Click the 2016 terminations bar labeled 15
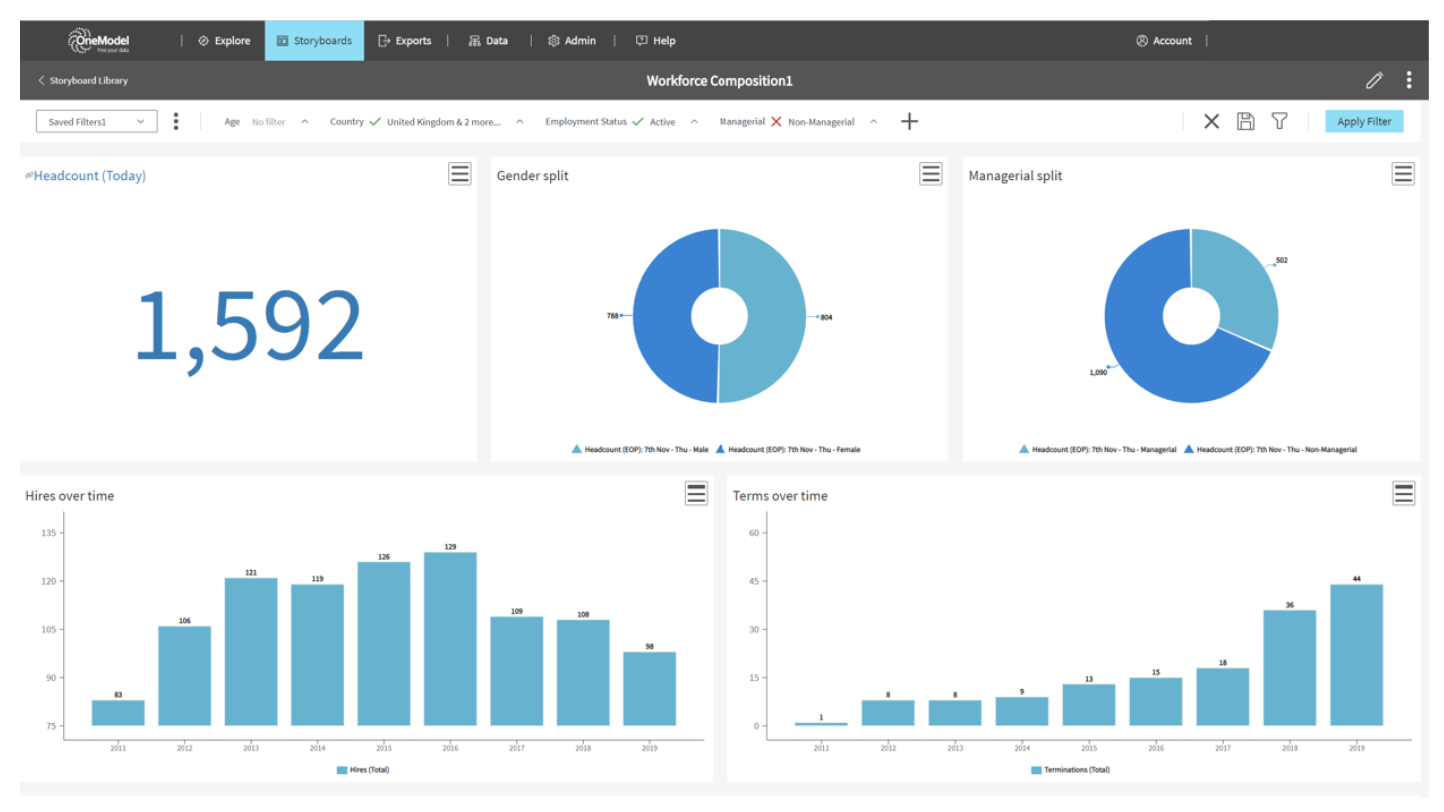This screenshot has height=812, width=1444. tap(1156, 702)
